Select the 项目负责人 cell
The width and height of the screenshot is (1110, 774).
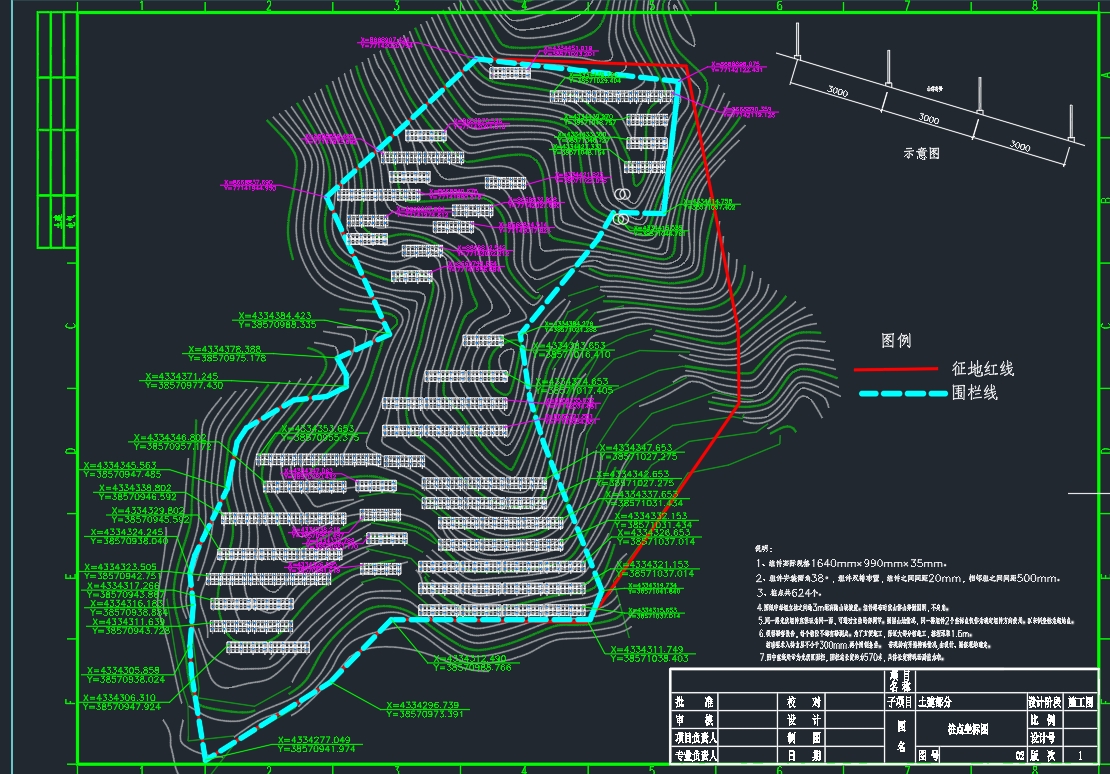(x=694, y=738)
